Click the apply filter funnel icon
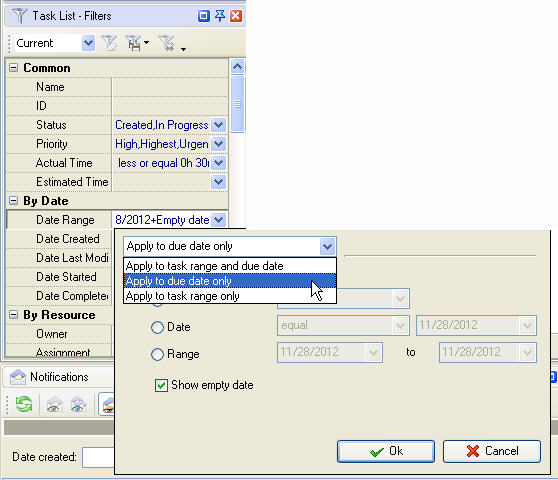The width and height of the screenshot is (558, 480). point(109,43)
